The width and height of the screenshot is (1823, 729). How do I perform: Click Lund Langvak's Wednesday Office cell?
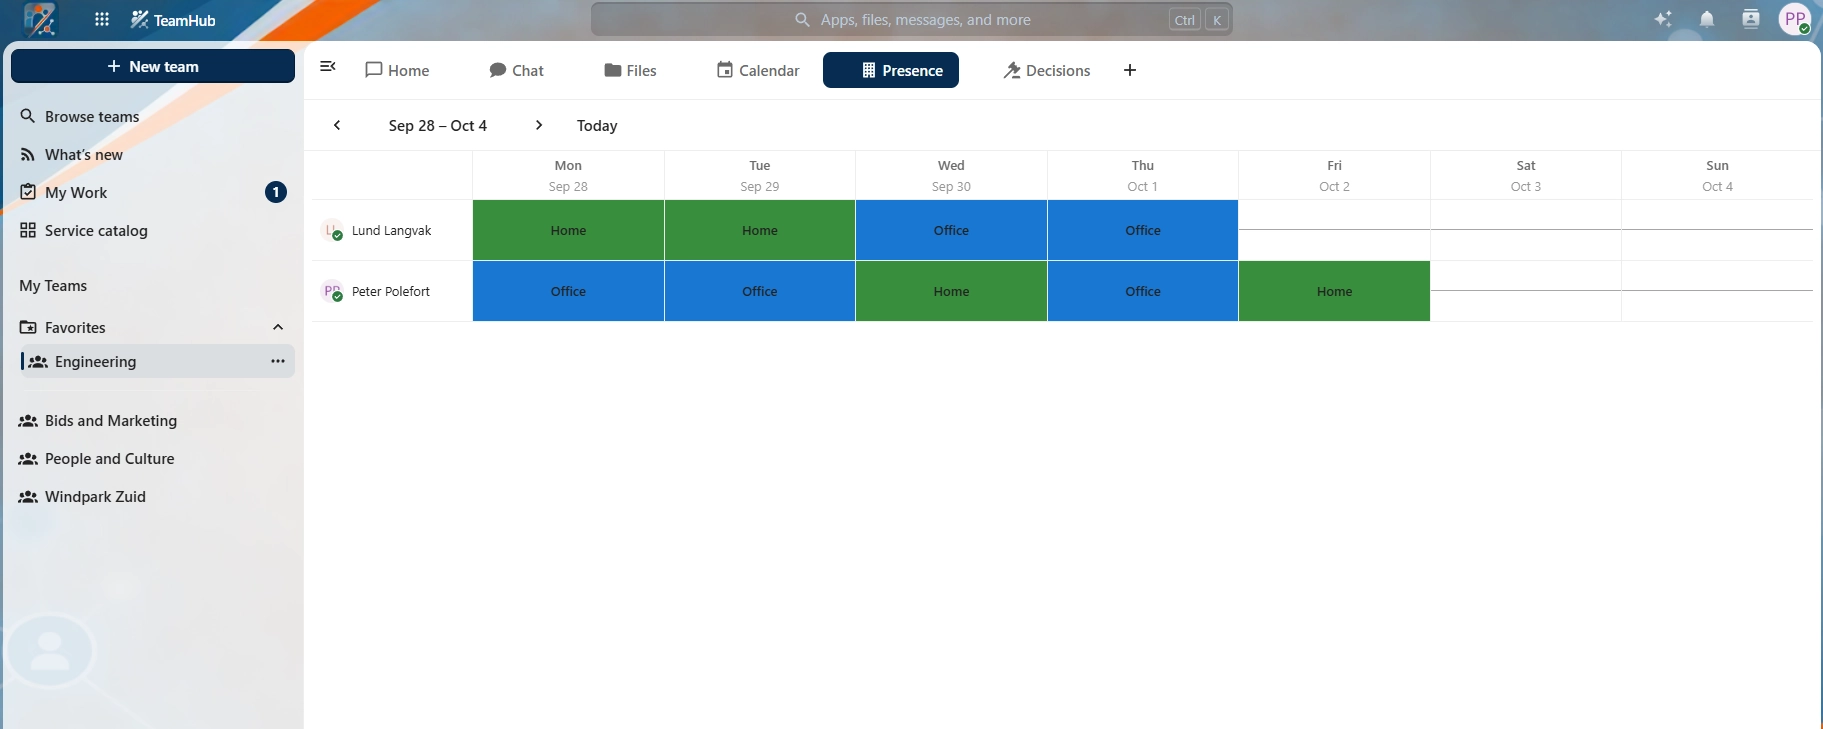[x=951, y=230]
